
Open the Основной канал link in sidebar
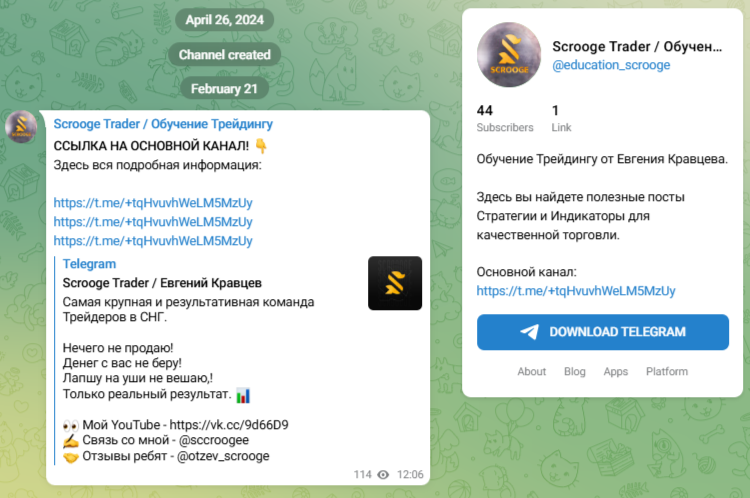[x=576, y=291]
